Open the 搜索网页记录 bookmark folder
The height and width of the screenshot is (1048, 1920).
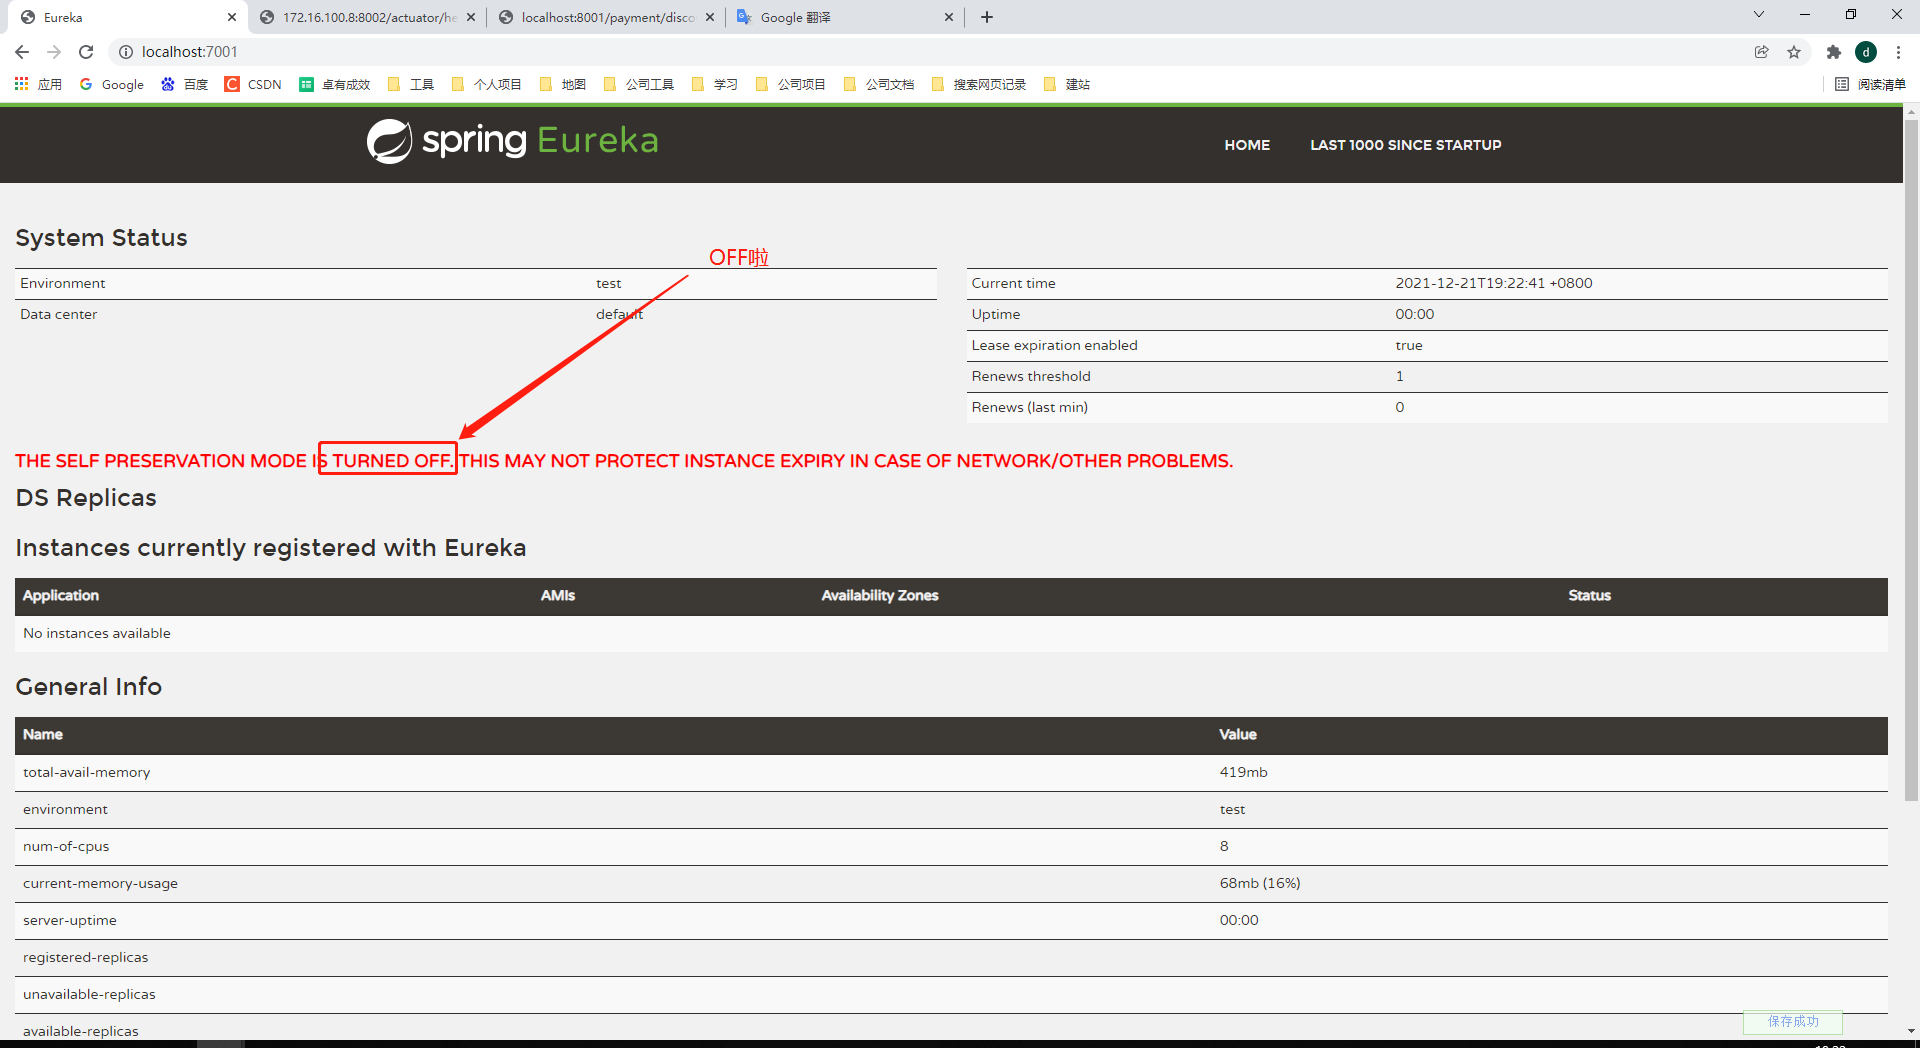coord(979,84)
